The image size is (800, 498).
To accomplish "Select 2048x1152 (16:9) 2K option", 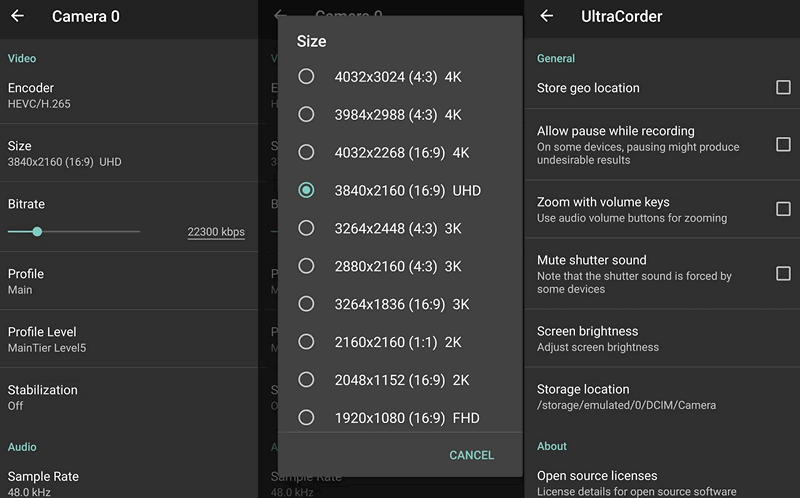I will coord(401,380).
